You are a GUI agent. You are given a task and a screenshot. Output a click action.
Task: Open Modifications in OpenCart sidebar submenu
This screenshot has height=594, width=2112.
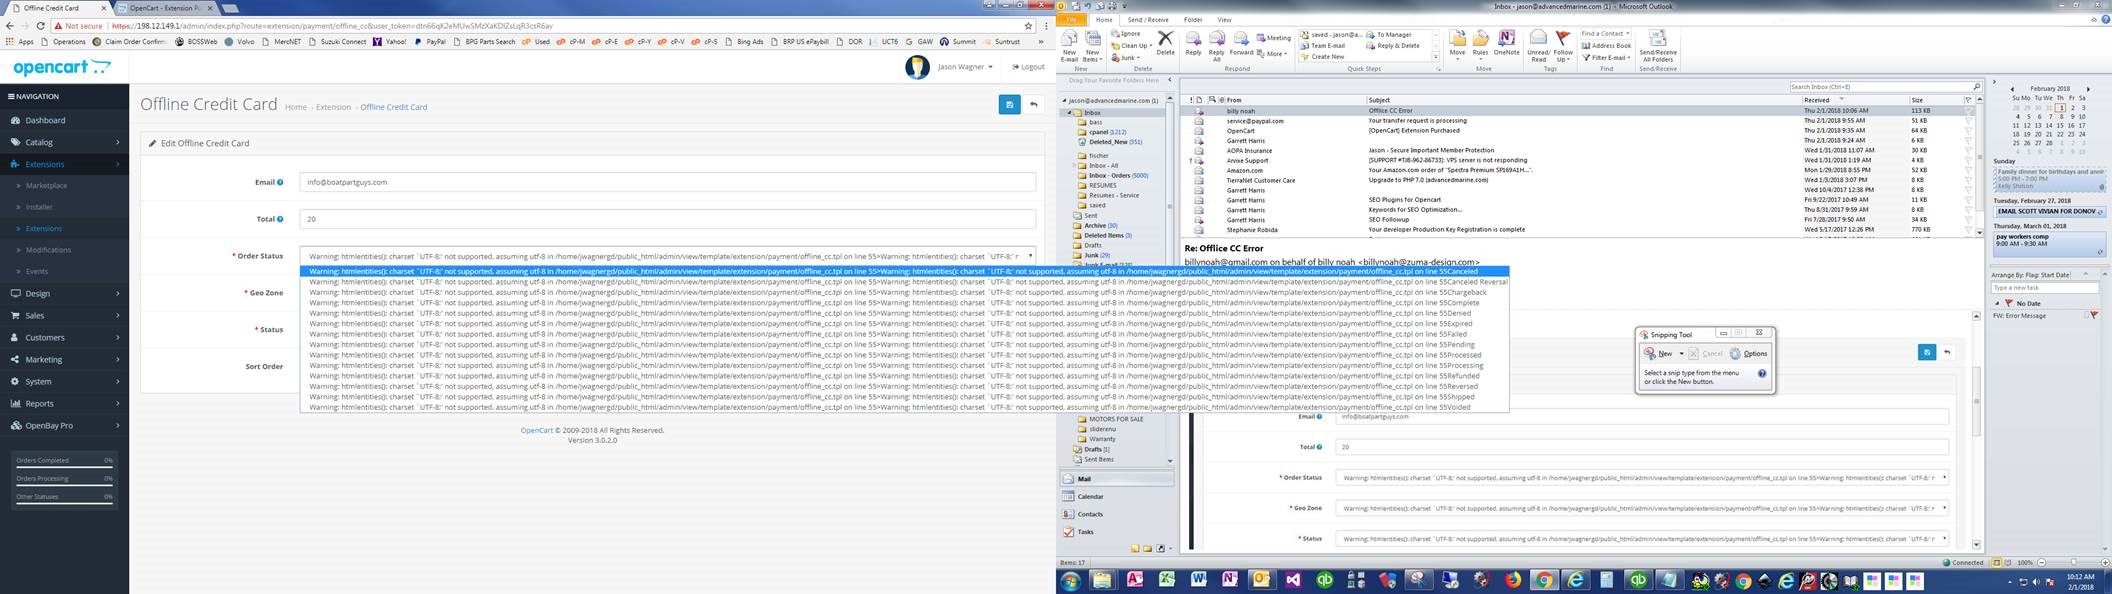[x=48, y=250]
